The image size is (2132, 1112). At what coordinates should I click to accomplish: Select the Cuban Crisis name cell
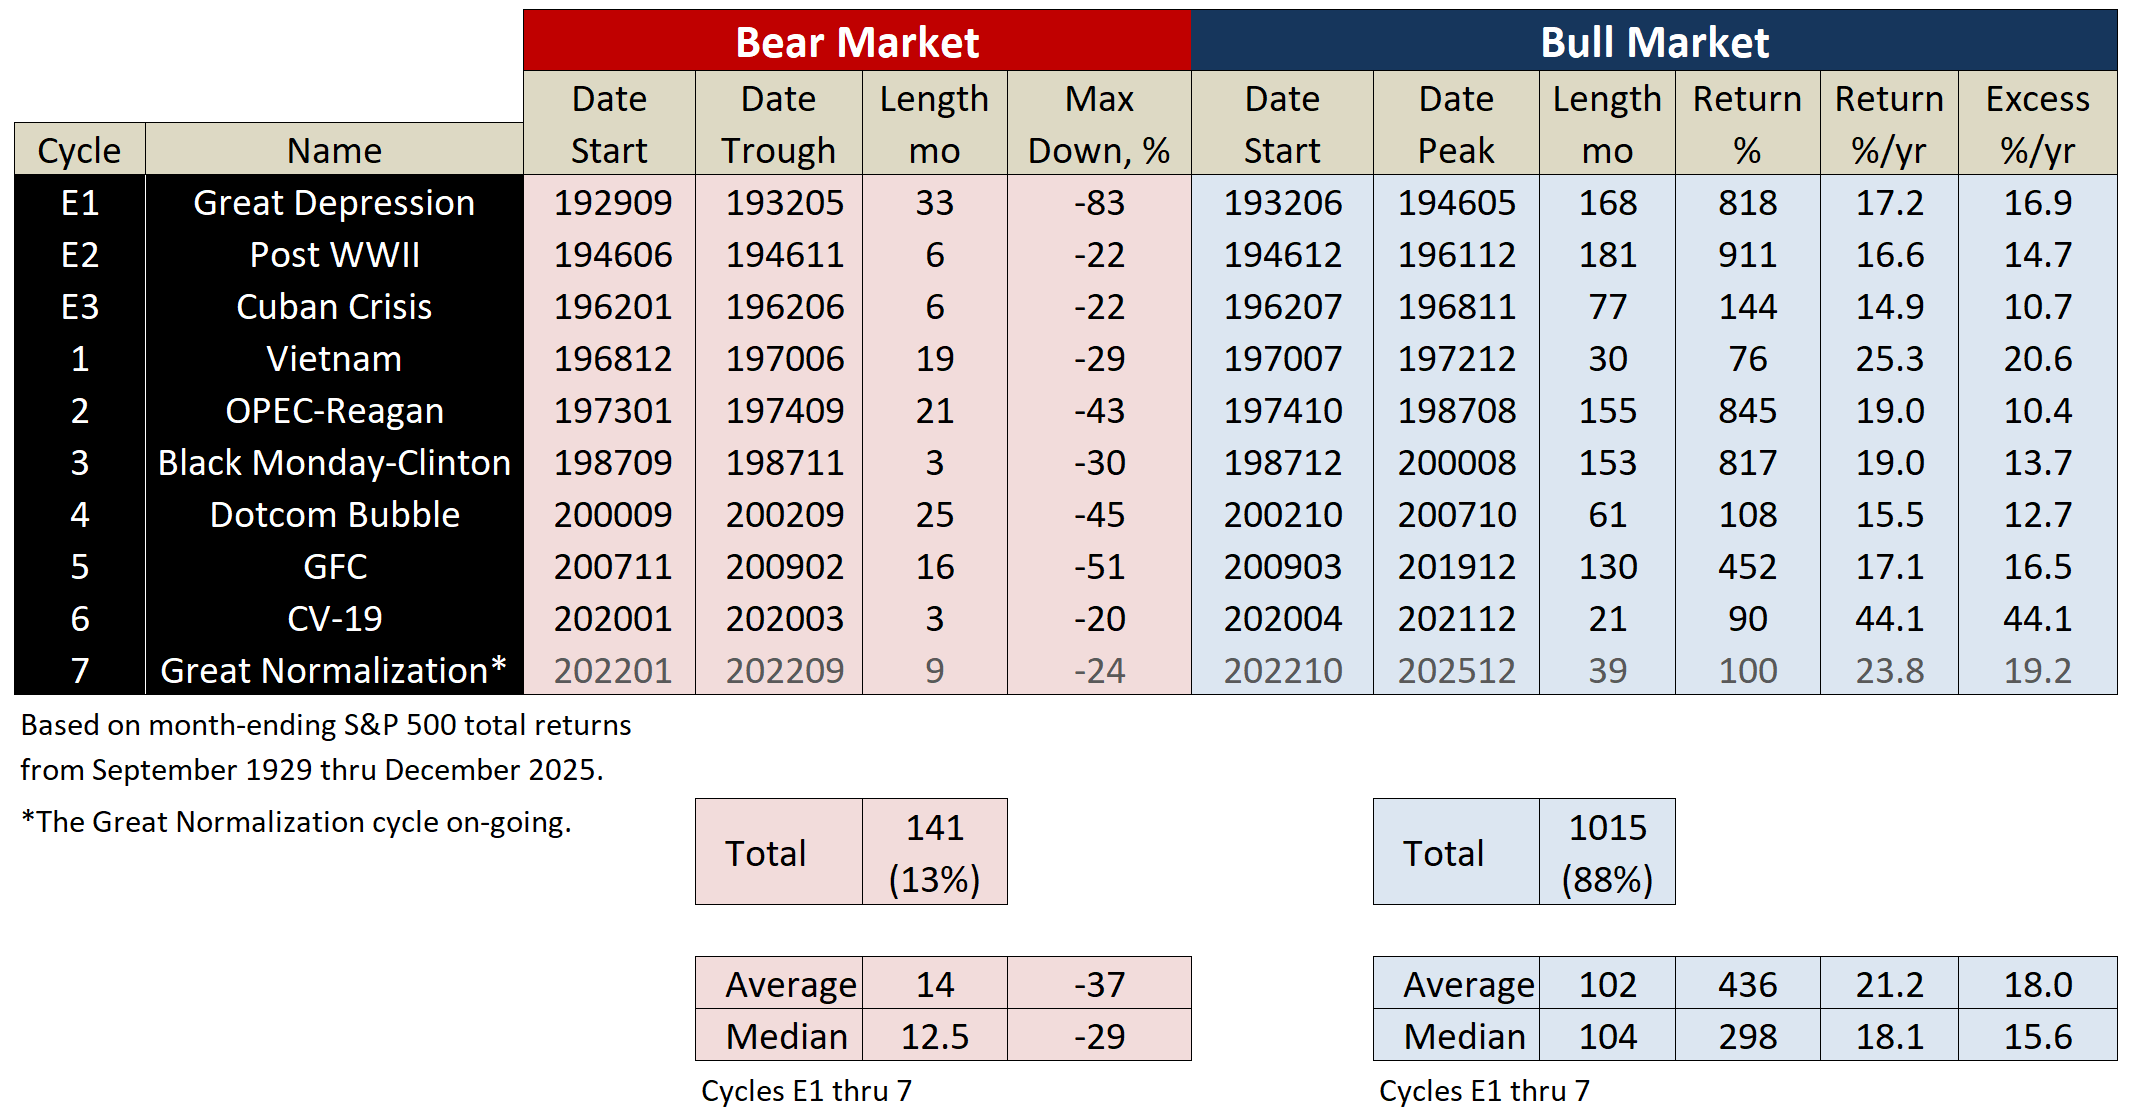tap(334, 306)
